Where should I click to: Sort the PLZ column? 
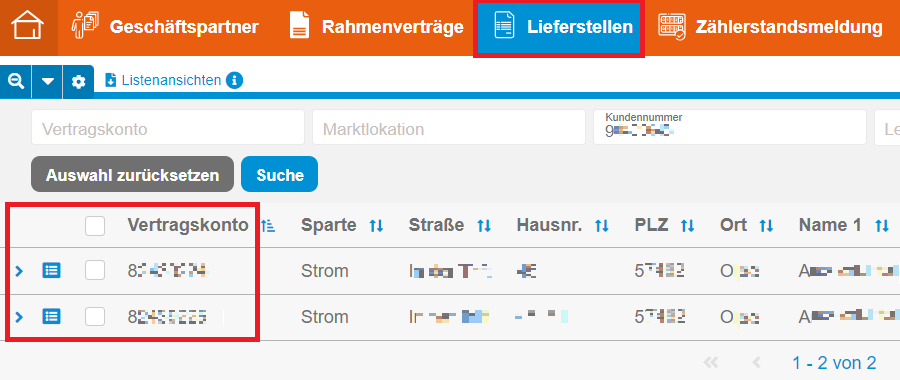(688, 226)
